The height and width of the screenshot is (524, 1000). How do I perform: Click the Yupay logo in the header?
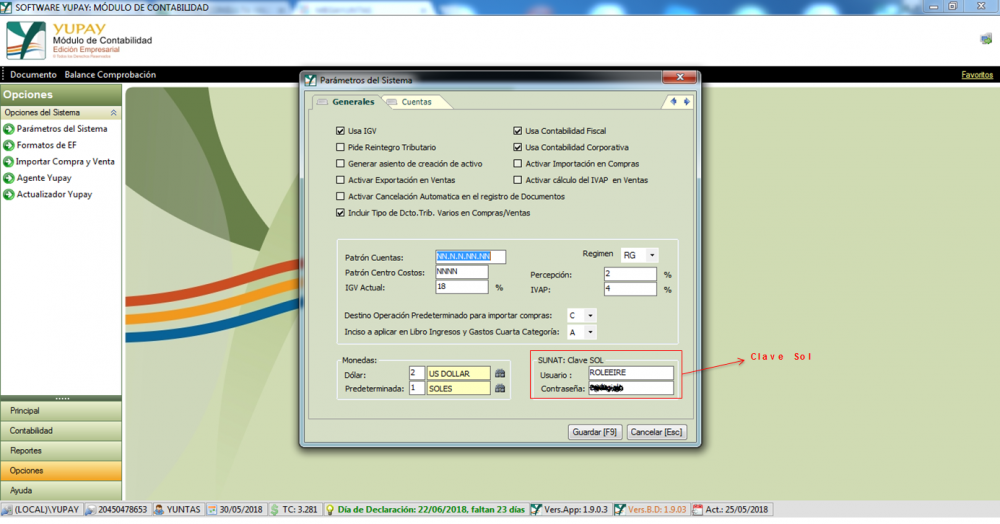[x=26, y=40]
